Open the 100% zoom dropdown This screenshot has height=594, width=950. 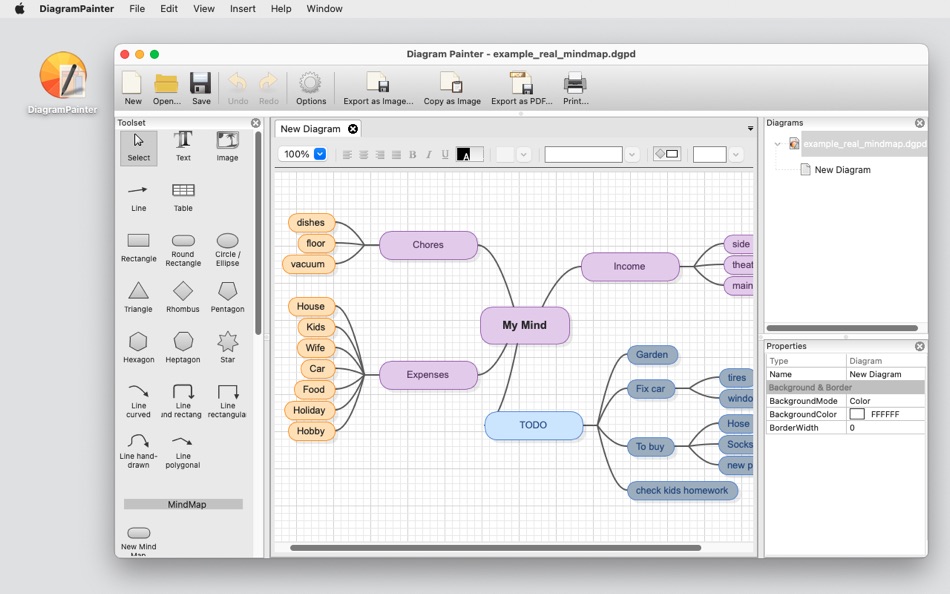pos(320,154)
